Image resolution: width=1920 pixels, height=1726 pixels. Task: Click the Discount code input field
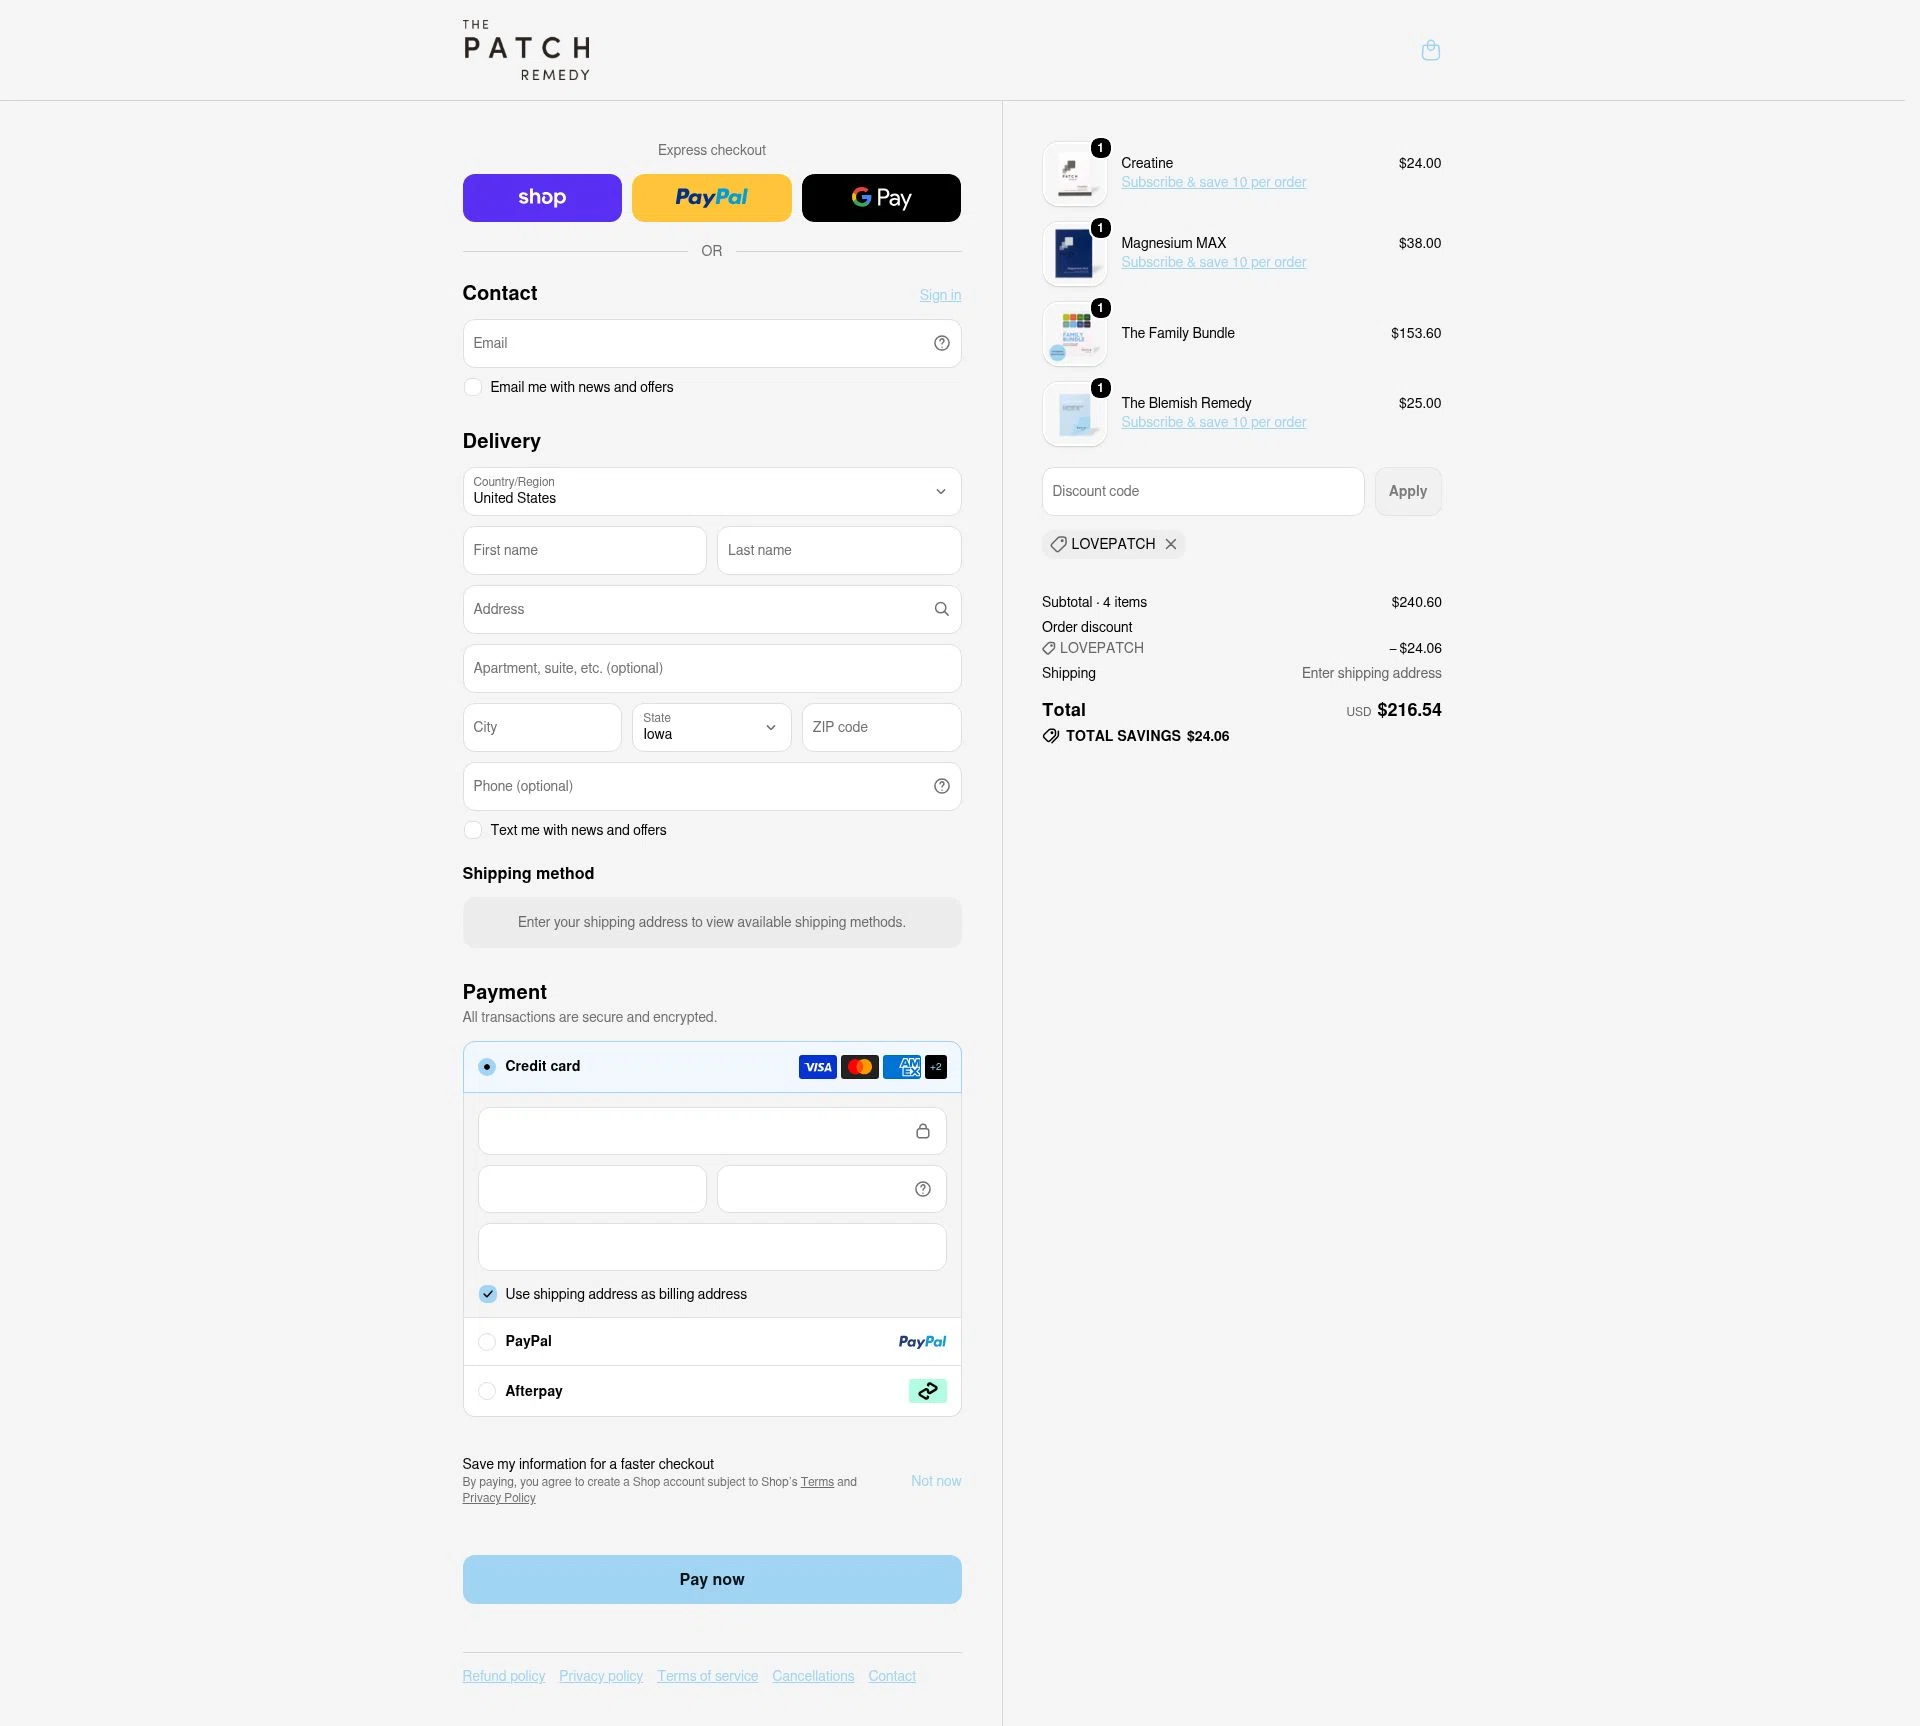(1202, 491)
